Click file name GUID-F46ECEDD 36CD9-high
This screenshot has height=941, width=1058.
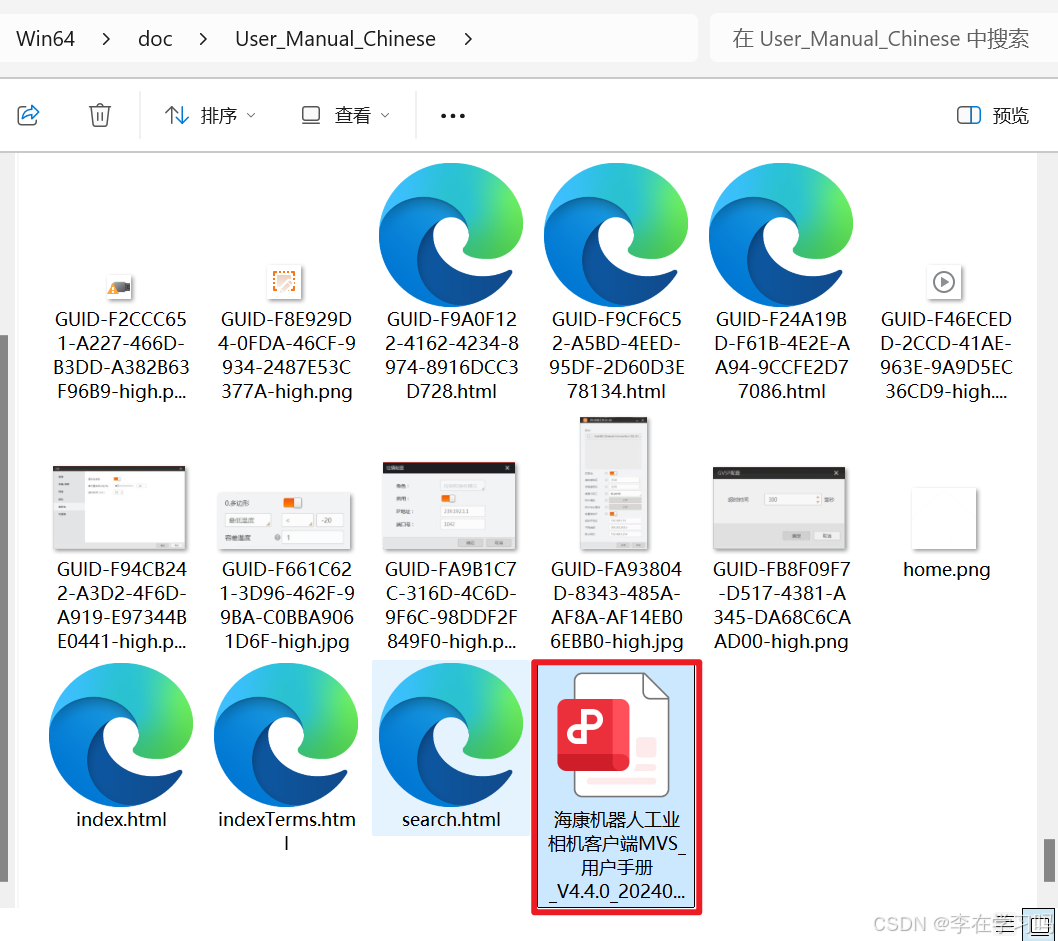click(946, 355)
